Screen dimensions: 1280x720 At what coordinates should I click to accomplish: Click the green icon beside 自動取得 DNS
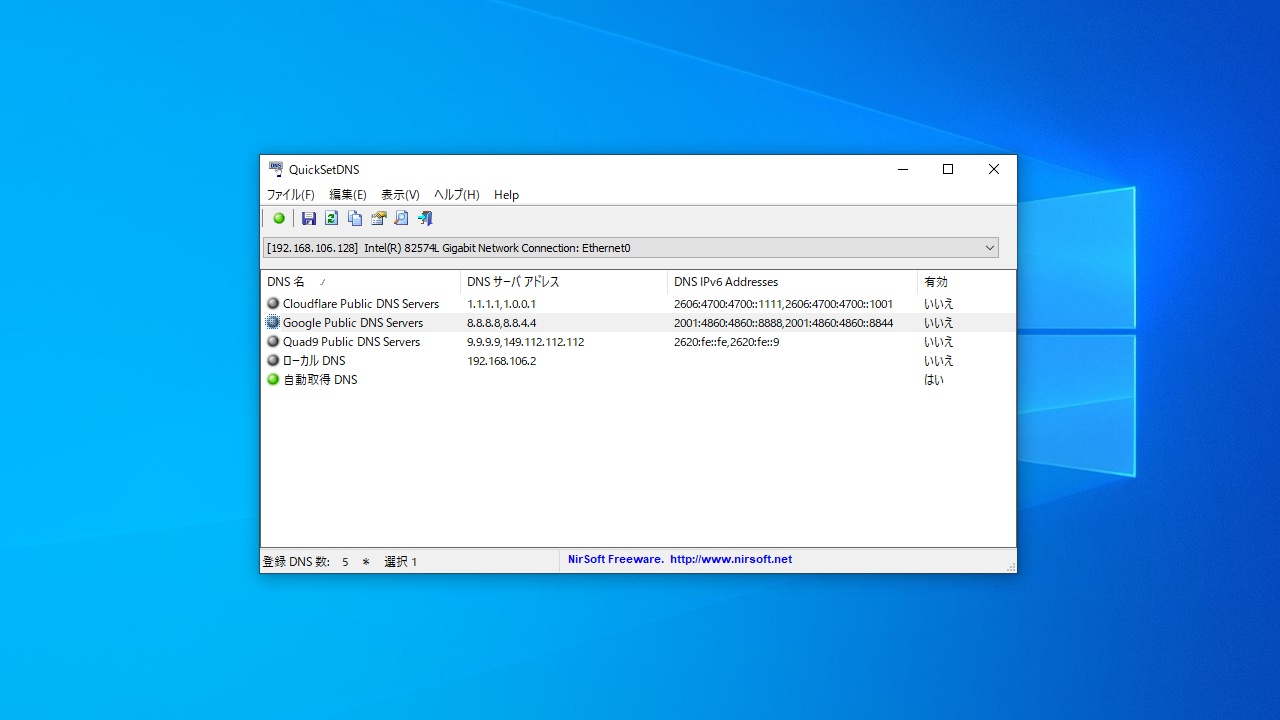(x=273, y=379)
